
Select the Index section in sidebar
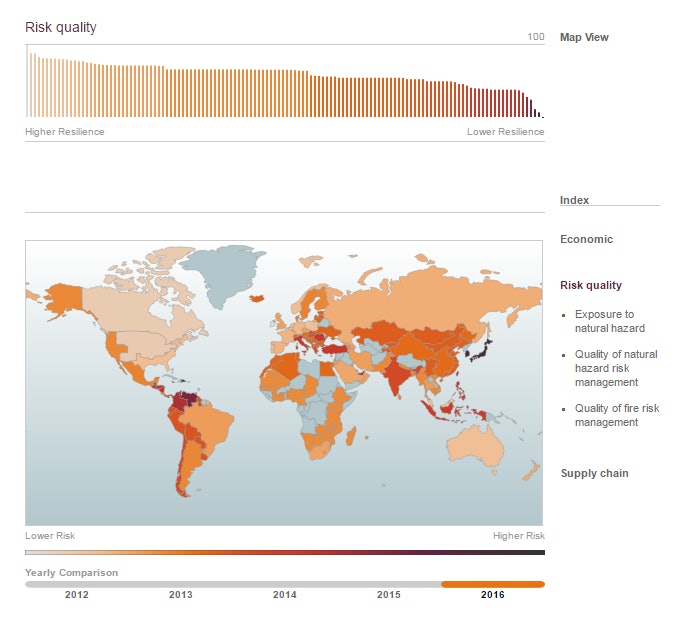click(x=574, y=201)
